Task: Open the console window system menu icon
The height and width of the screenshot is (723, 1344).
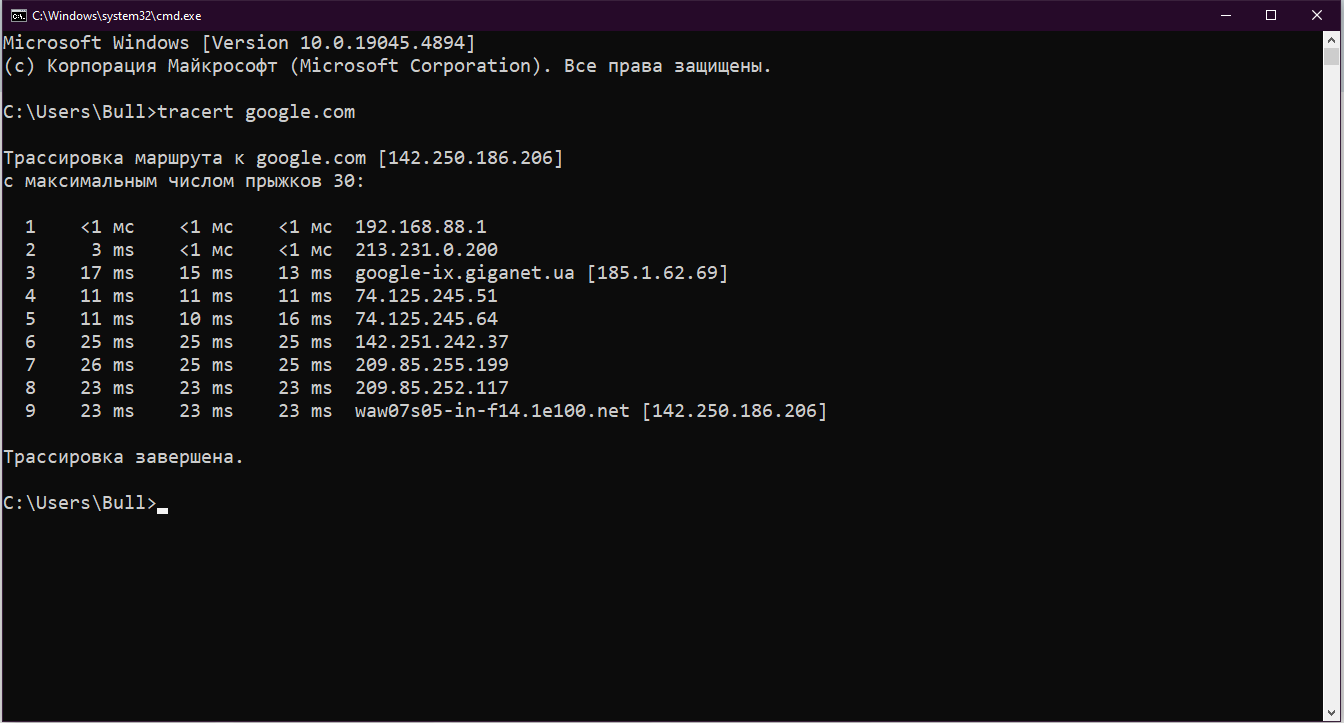Action: (17, 15)
